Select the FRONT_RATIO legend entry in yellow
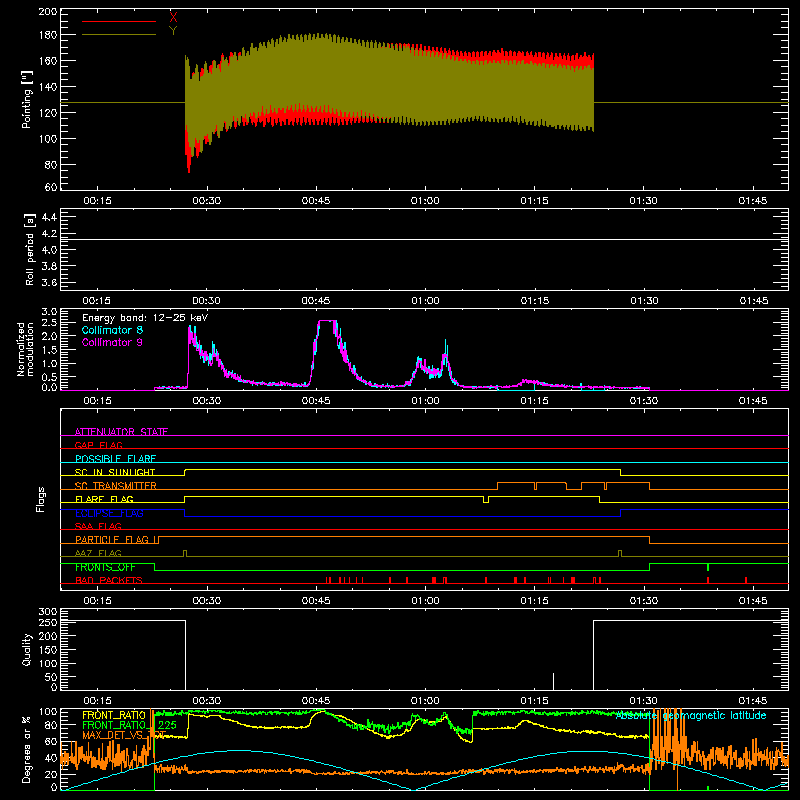 (114, 715)
